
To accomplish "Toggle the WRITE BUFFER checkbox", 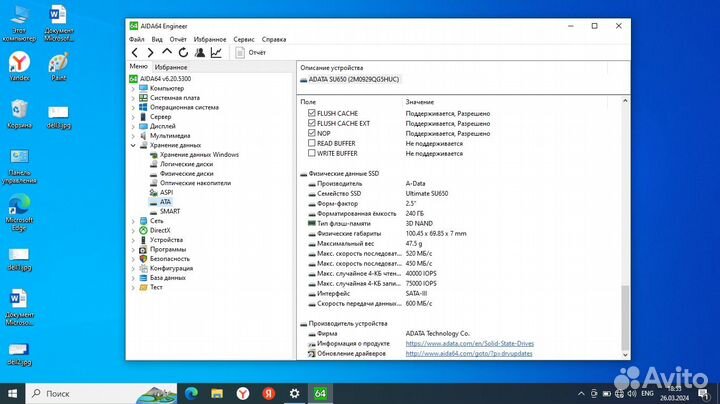I will click(x=312, y=153).
